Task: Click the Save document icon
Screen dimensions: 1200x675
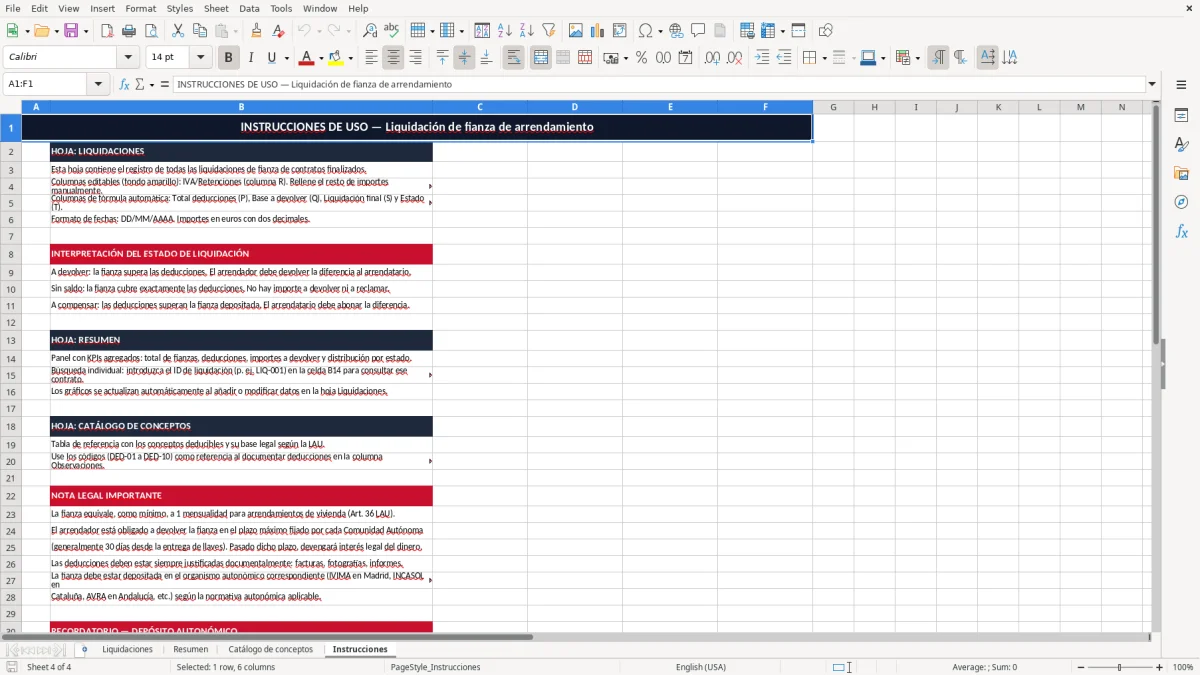Action: tap(71, 31)
